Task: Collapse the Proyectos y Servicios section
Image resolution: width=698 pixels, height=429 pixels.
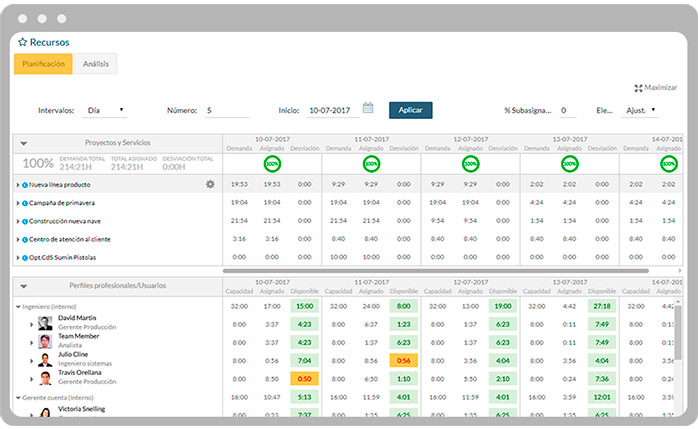Action: [x=24, y=144]
